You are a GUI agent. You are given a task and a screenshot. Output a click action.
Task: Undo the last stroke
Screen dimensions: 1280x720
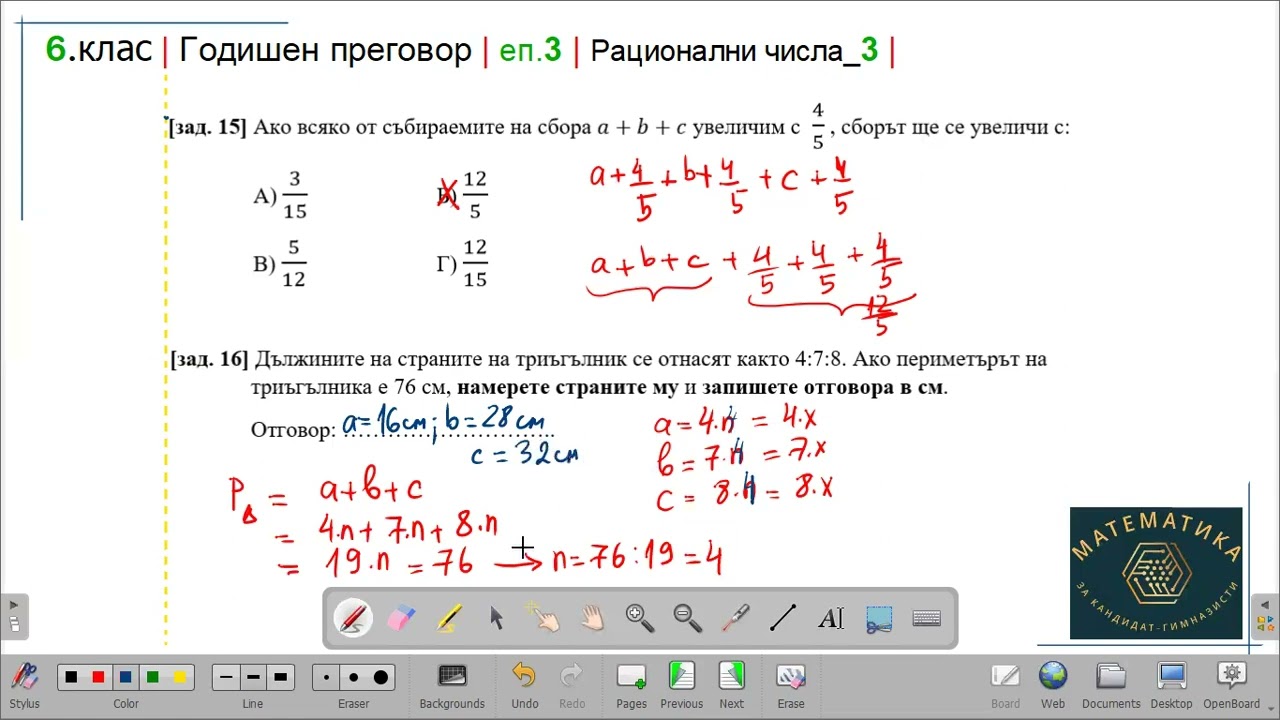click(x=525, y=685)
